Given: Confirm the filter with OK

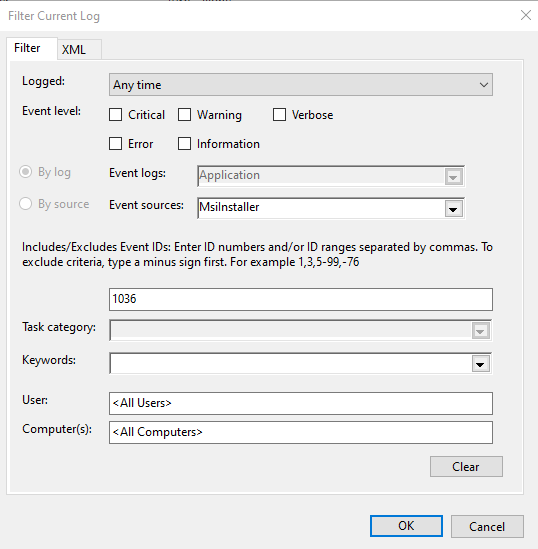Looking at the screenshot, I should [x=406, y=526].
